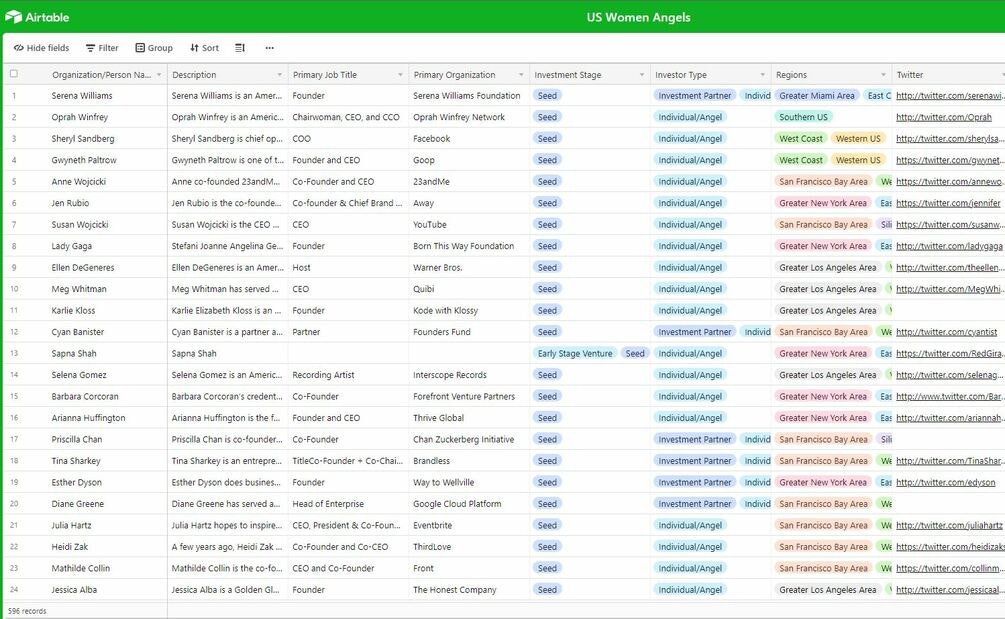Click the Airtable logo
This screenshot has width=1005, height=619.
click(x=37, y=17)
